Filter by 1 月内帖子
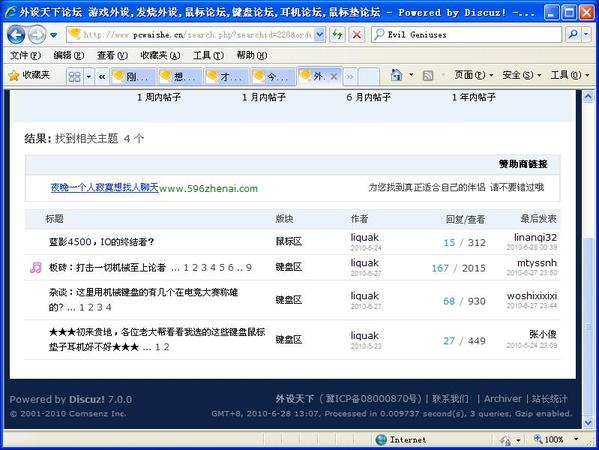The height and width of the screenshot is (450, 599). [264, 97]
